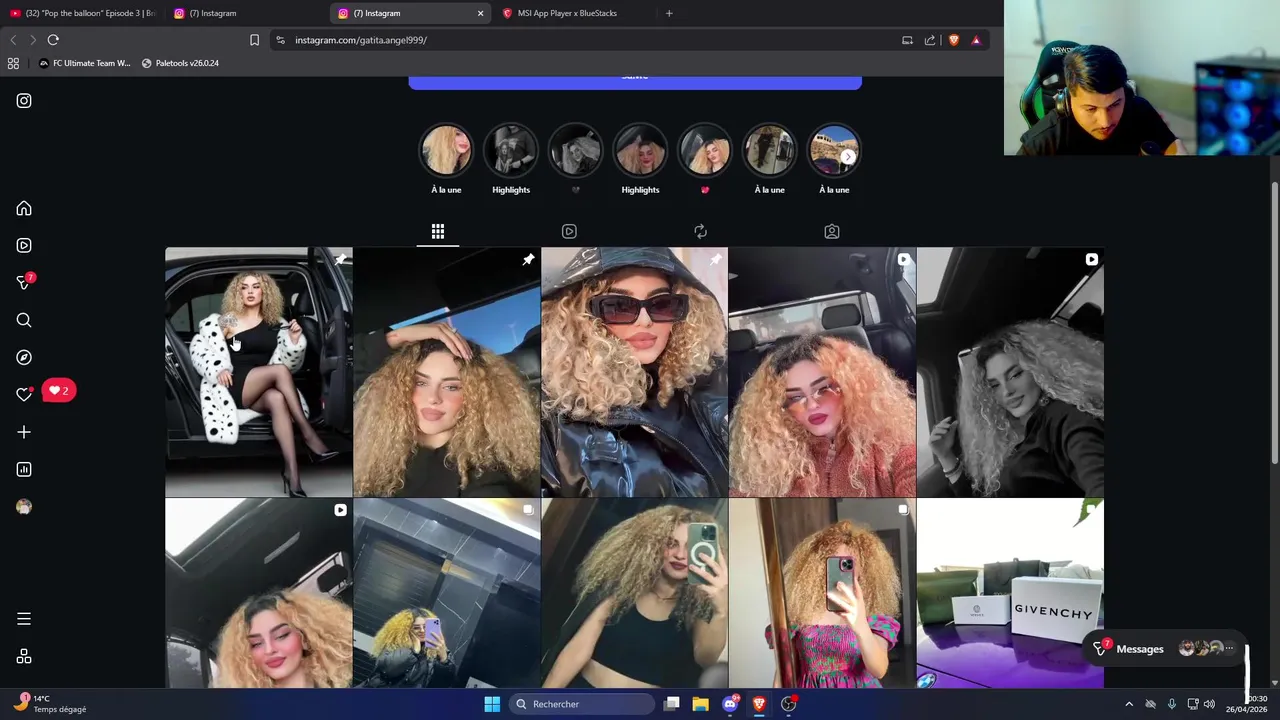Viewport: 1280px width, 720px height.
Task: Open the mirror selfie post with pink dress
Action: (822, 593)
